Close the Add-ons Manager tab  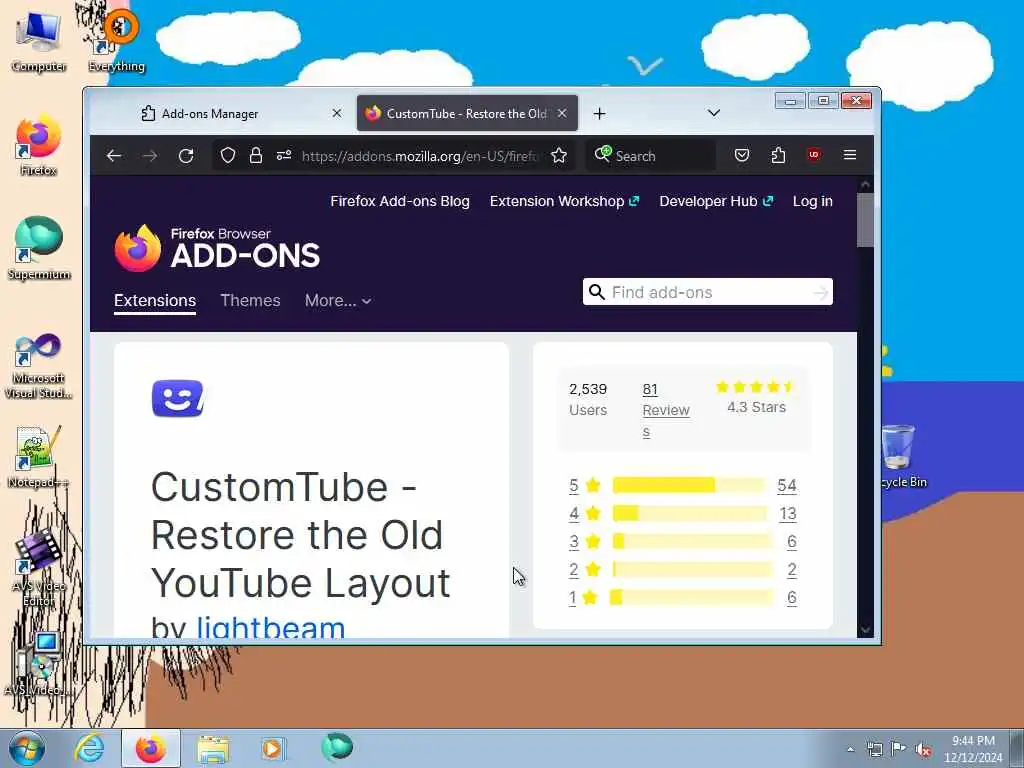(x=337, y=113)
